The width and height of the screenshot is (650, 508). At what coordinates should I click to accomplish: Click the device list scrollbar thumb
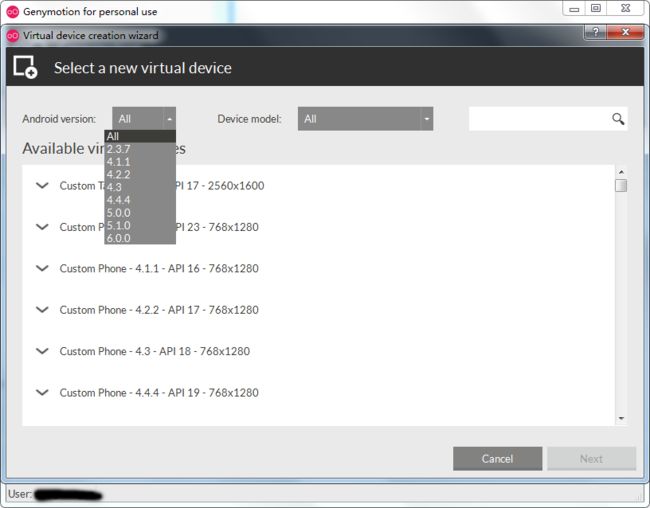(621, 185)
